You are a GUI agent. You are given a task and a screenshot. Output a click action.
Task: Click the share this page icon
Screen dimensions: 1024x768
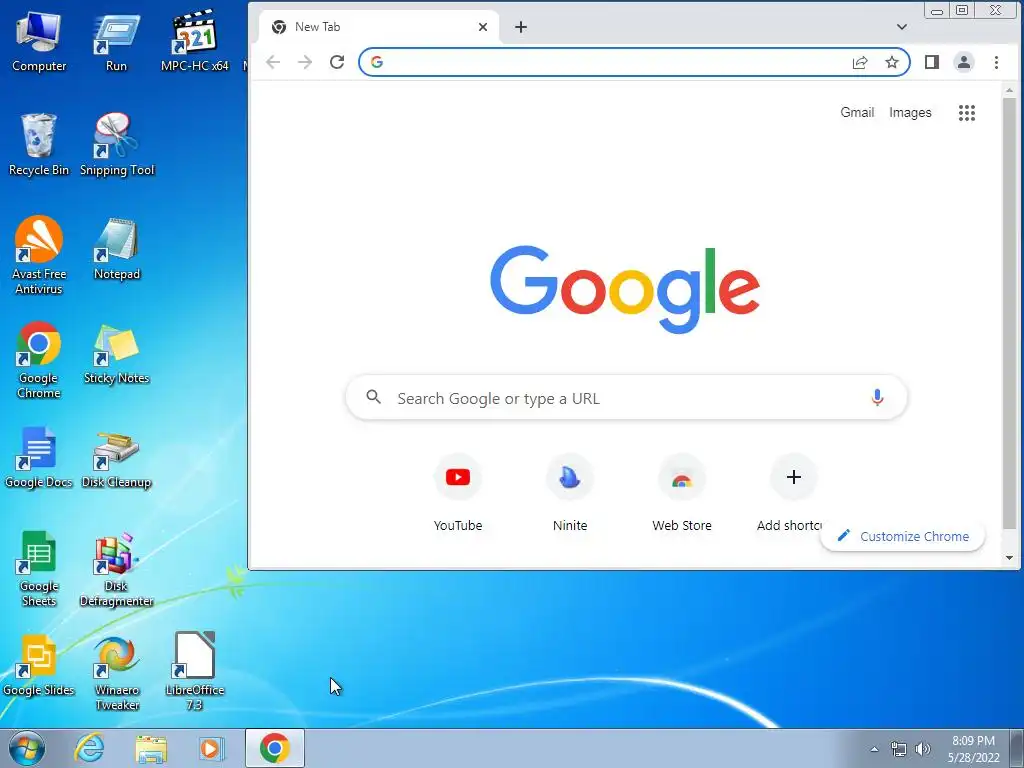(x=860, y=62)
